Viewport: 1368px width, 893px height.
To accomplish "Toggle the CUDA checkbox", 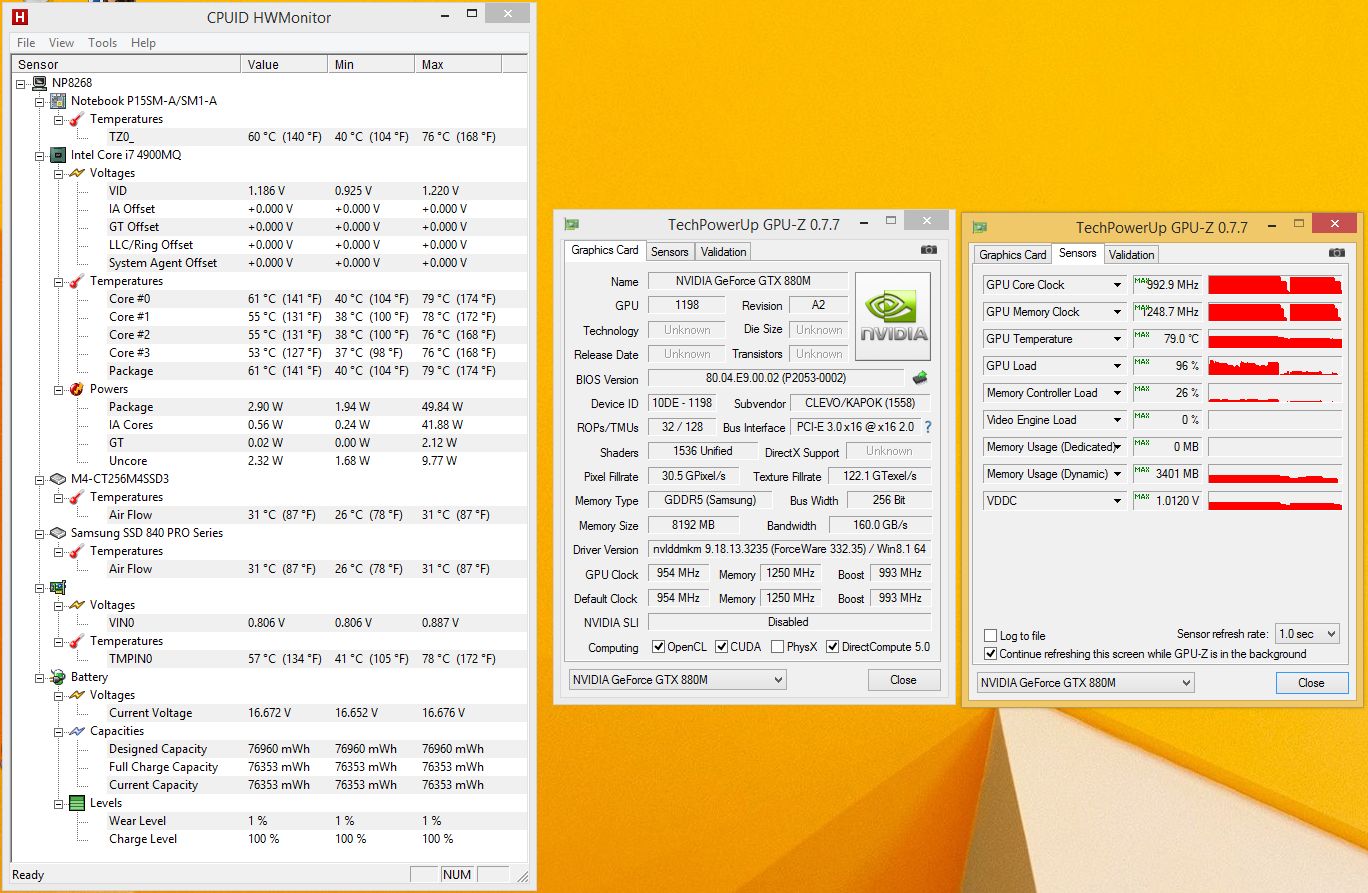I will point(720,647).
